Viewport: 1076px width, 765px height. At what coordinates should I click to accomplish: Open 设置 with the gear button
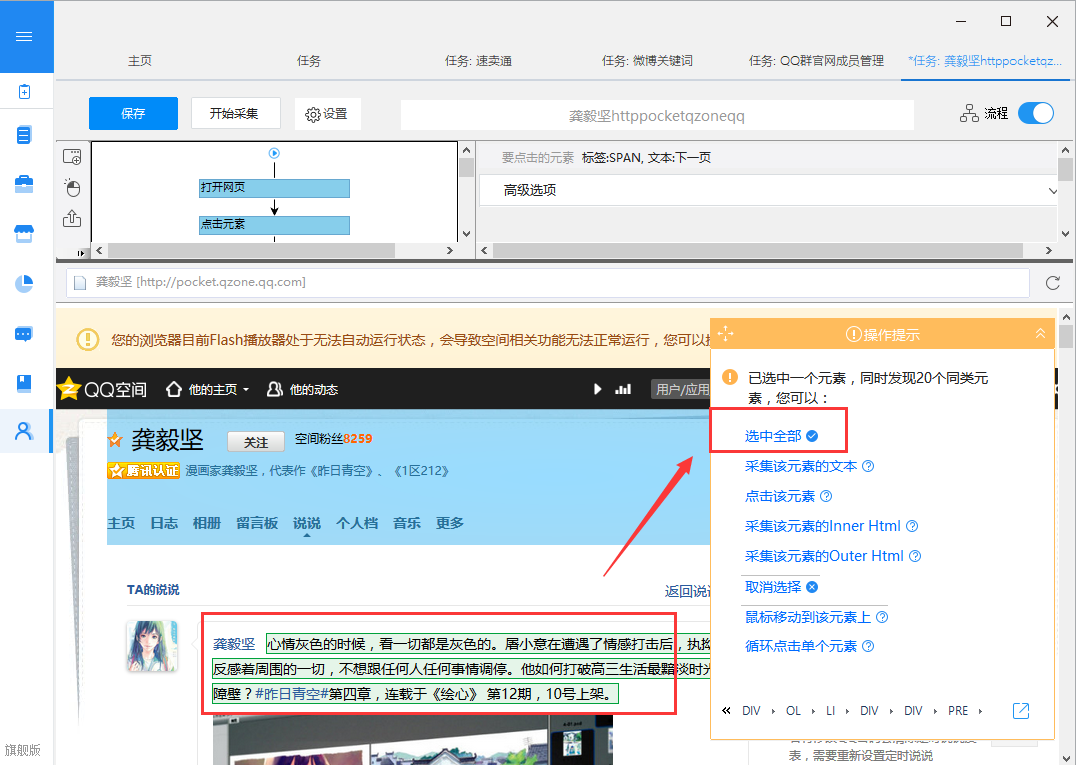tap(327, 114)
